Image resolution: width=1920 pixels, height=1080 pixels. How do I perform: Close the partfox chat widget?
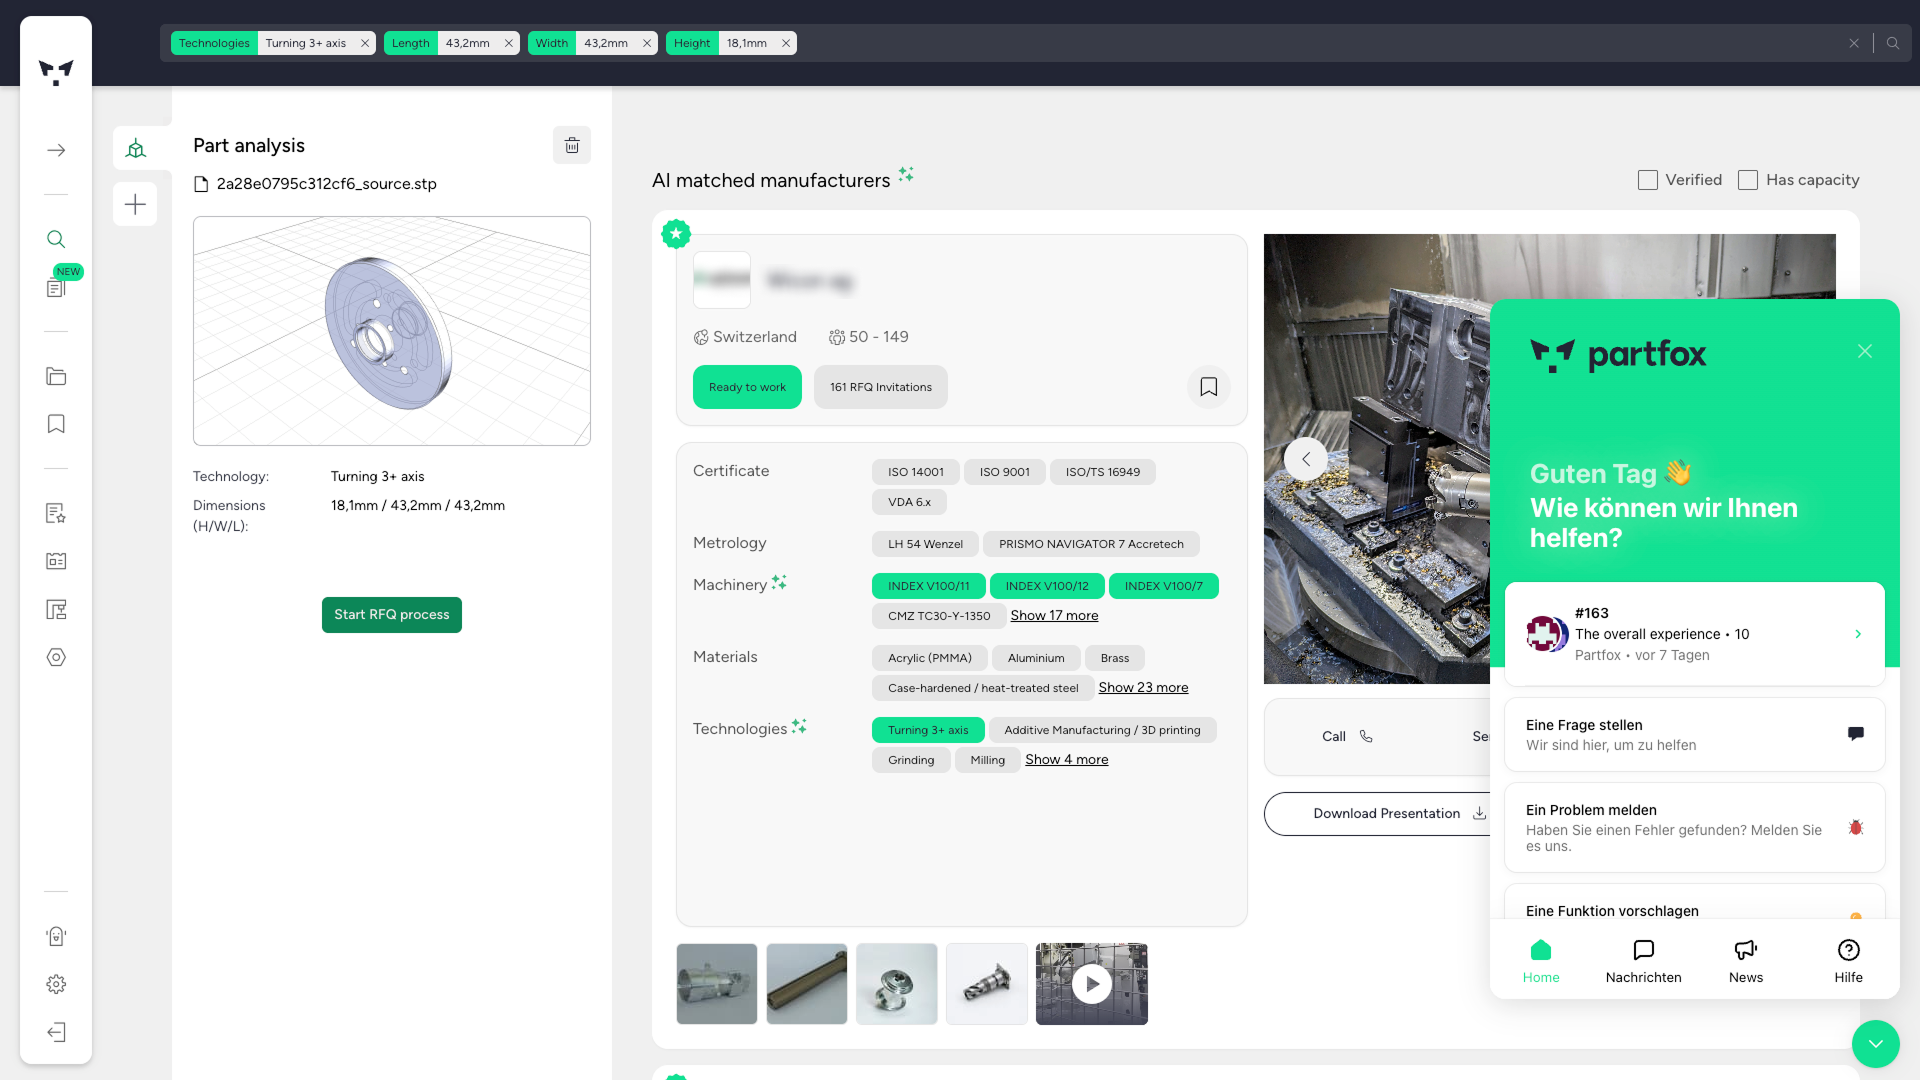tap(1865, 351)
